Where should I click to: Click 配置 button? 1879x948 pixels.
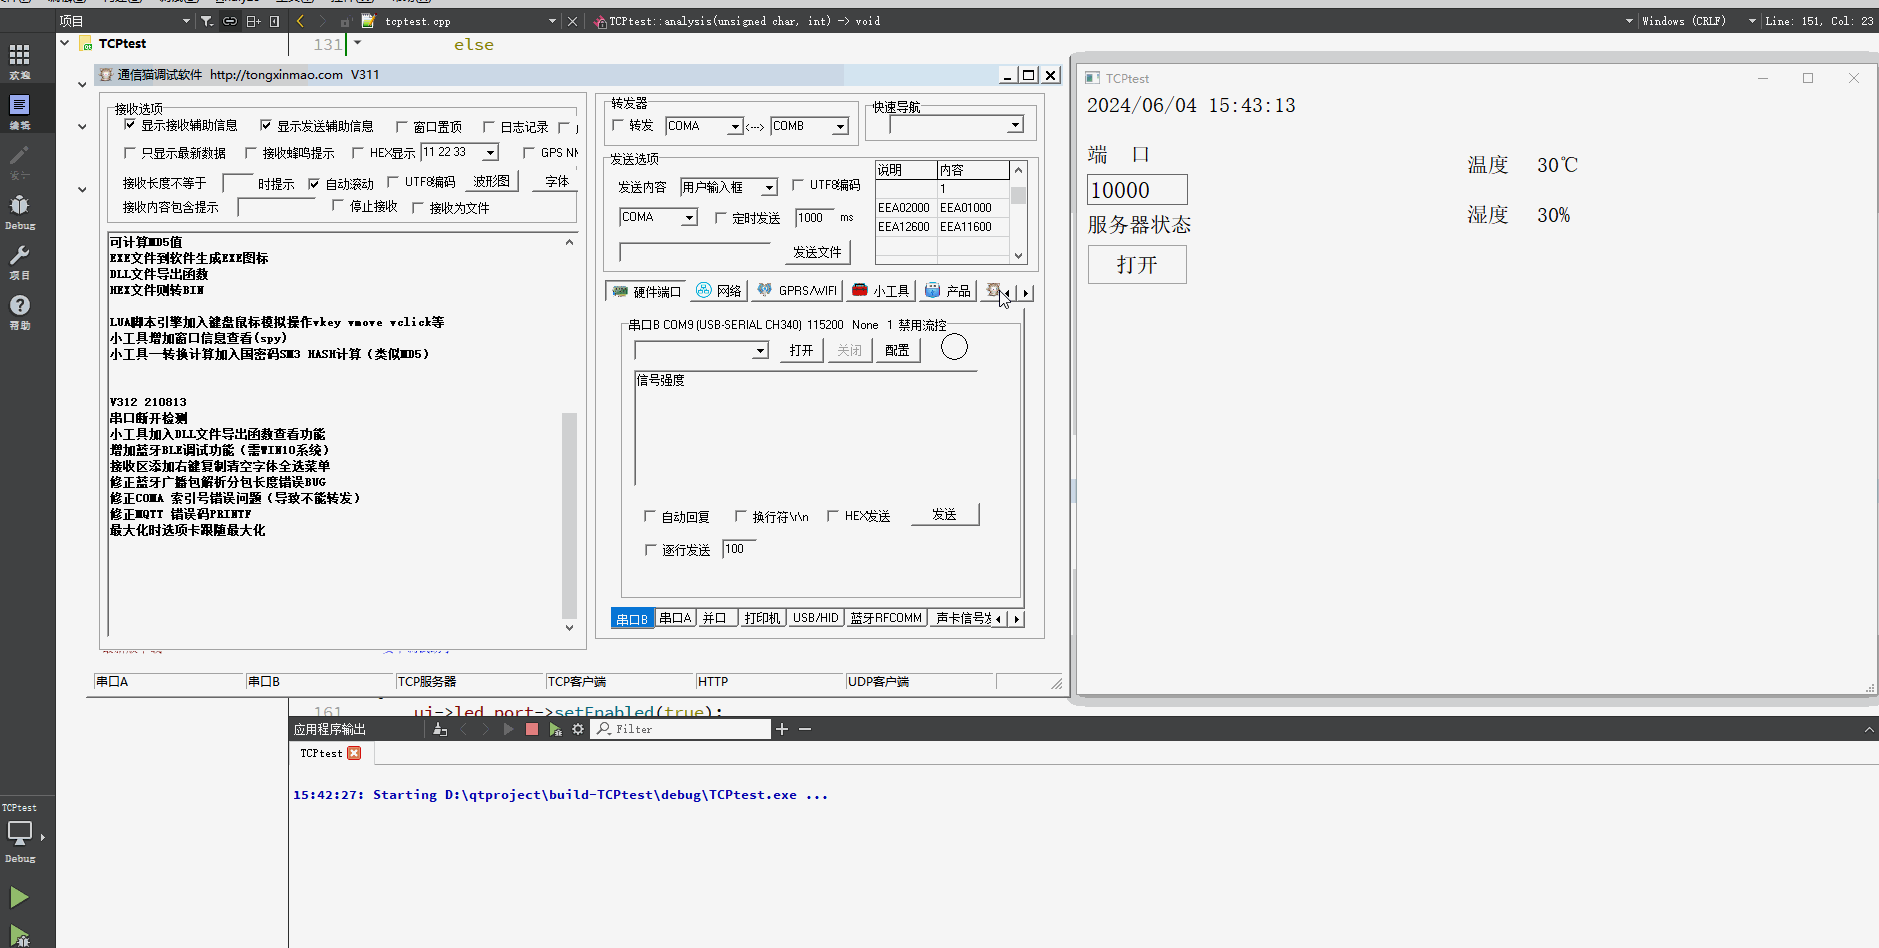[x=897, y=350]
